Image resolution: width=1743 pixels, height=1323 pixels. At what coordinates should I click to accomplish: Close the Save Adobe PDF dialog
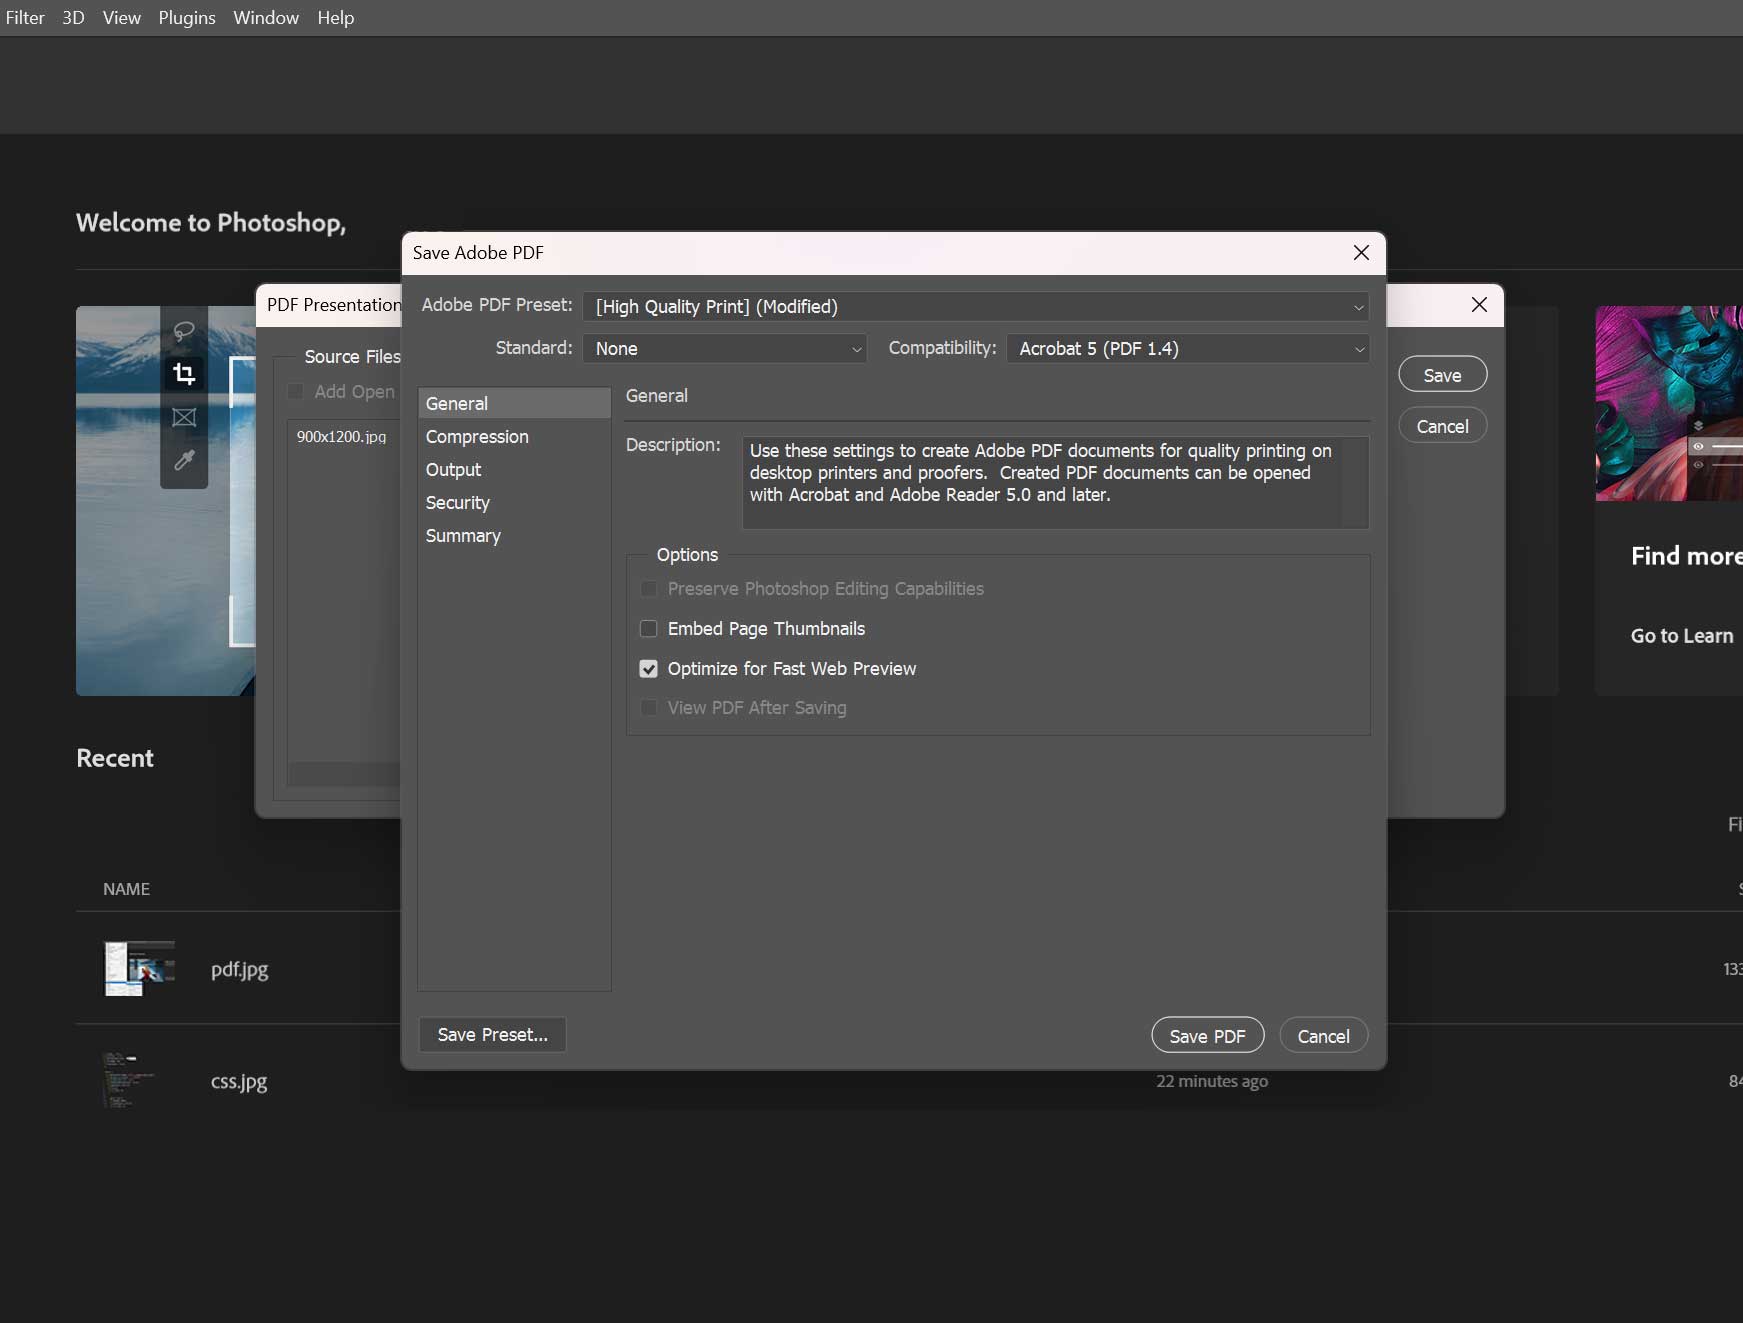[x=1361, y=253]
